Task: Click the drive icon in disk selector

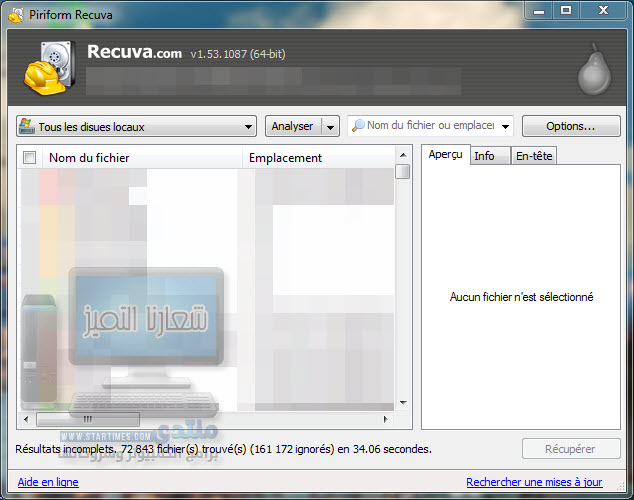Action: point(27,126)
